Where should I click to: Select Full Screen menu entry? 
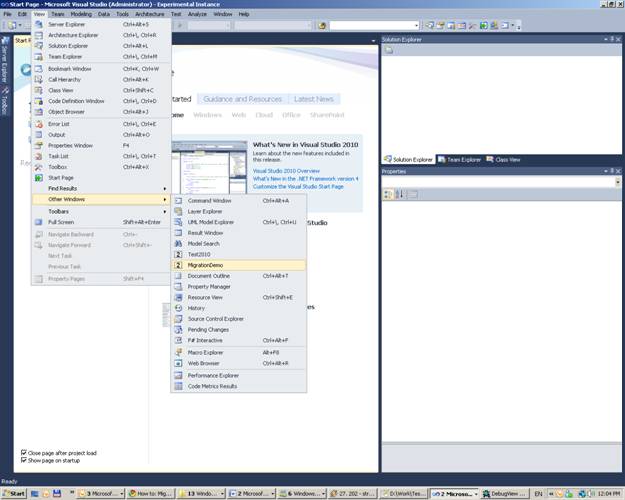[x=101, y=222]
